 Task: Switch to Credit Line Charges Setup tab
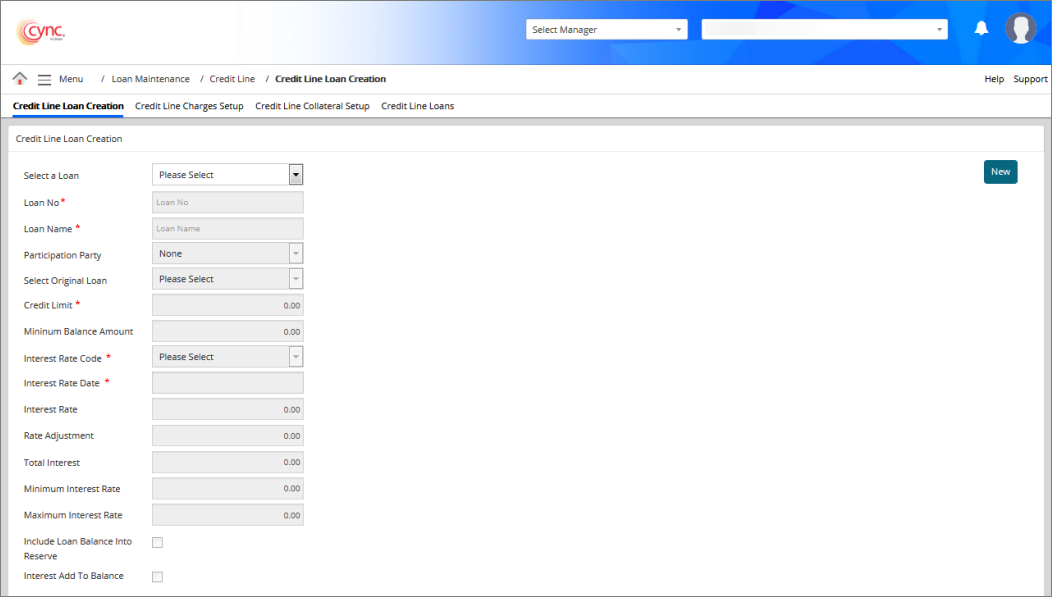coord(189,106)
